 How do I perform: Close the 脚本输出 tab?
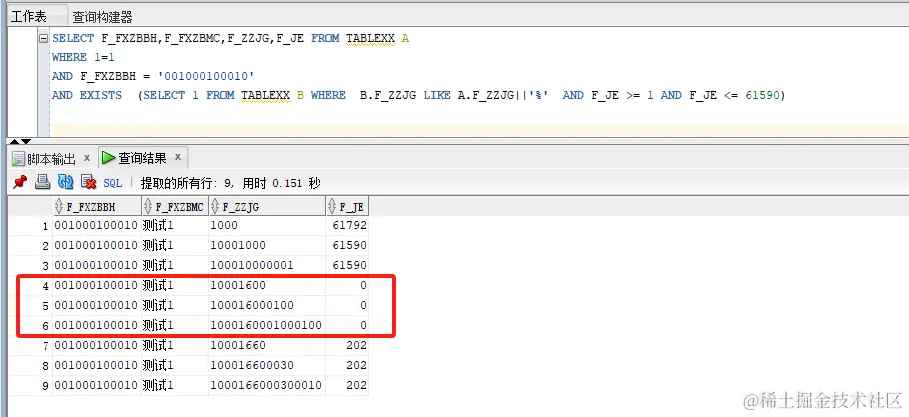(x=87, y=158)
